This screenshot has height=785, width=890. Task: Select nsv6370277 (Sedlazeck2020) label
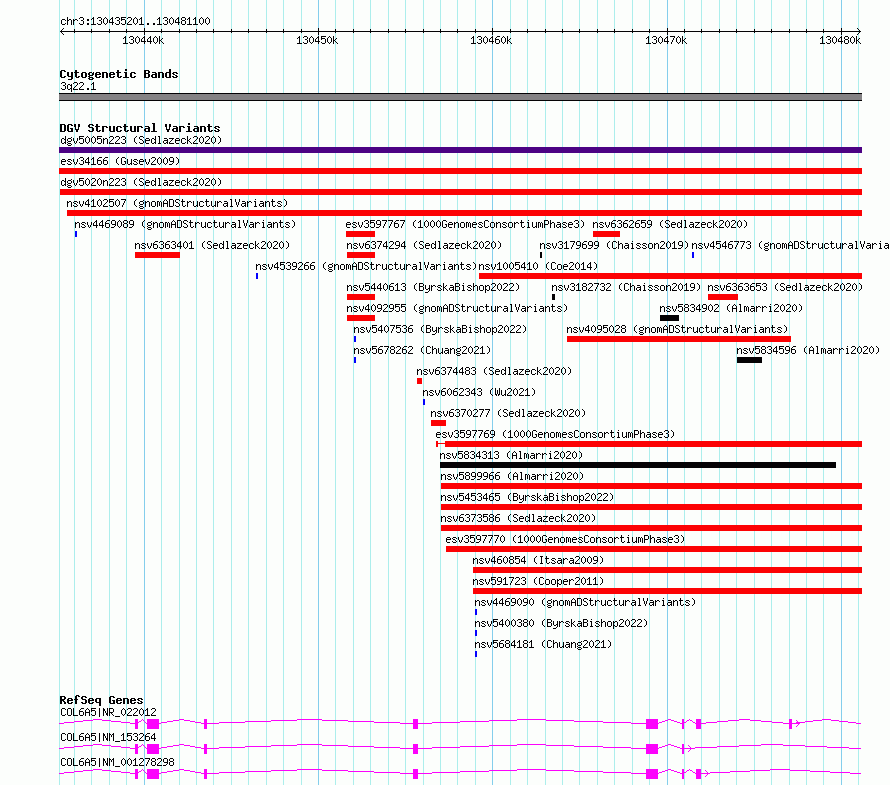tap(507, 413)
